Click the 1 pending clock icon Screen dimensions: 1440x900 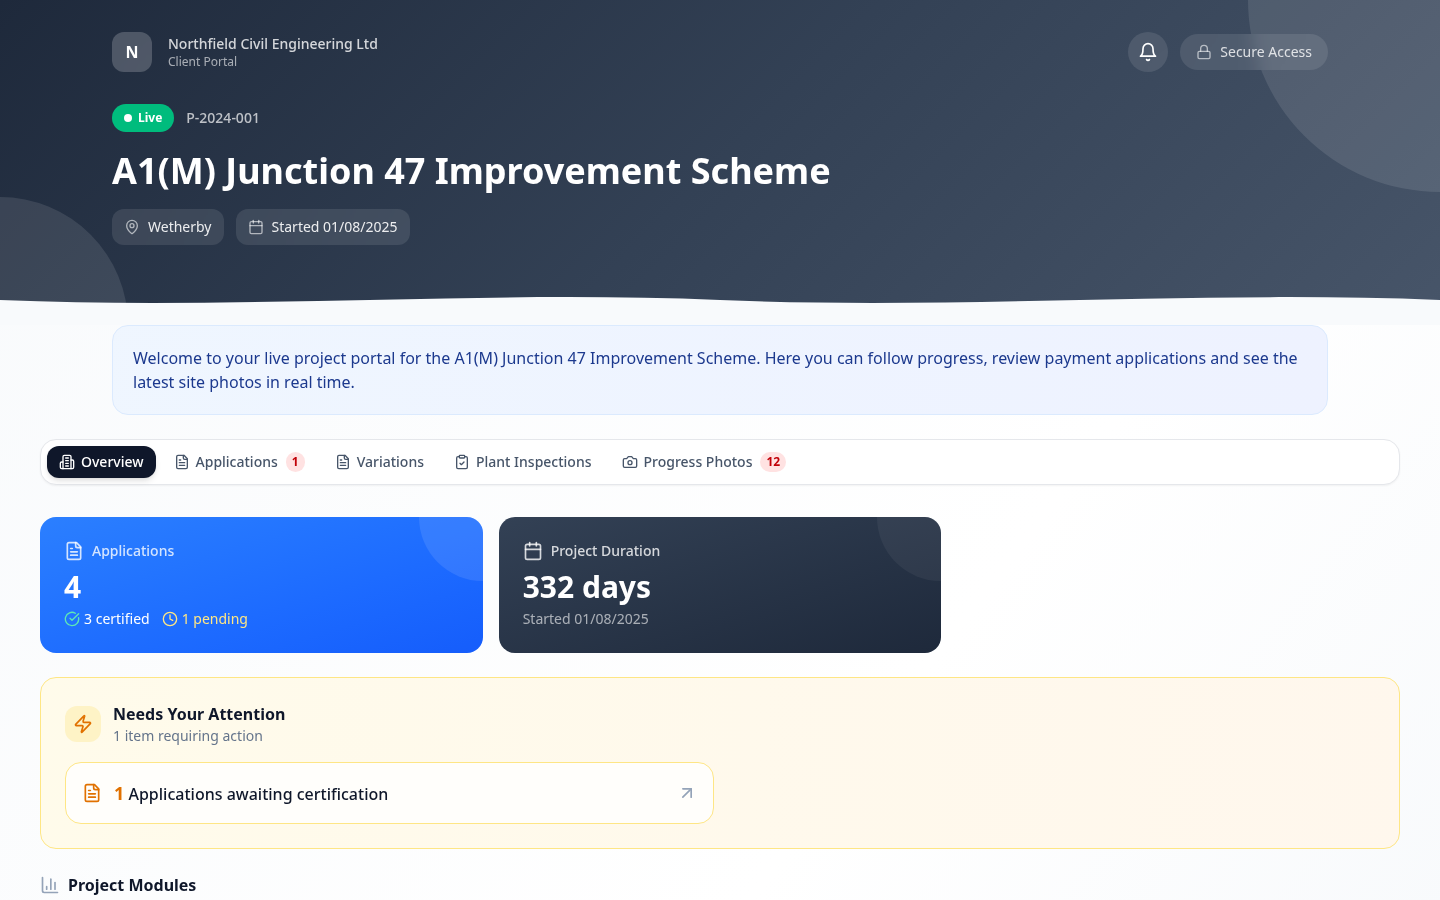(170, 619)
